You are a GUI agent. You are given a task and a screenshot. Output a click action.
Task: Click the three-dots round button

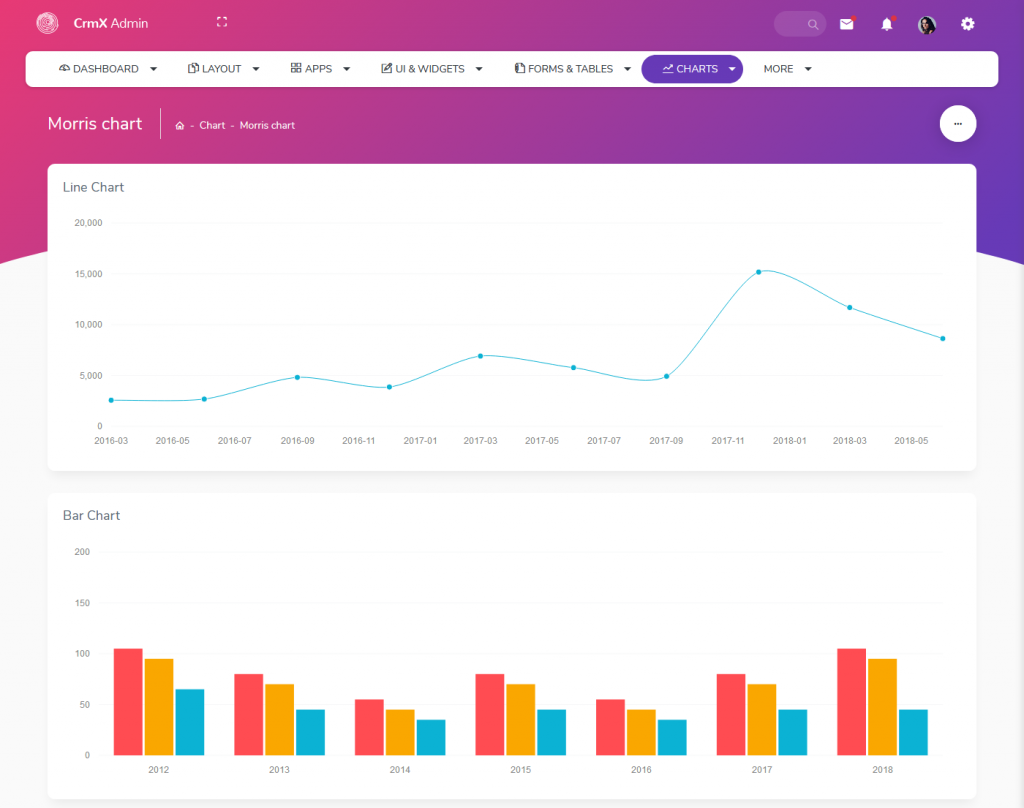tap(958, 124)
